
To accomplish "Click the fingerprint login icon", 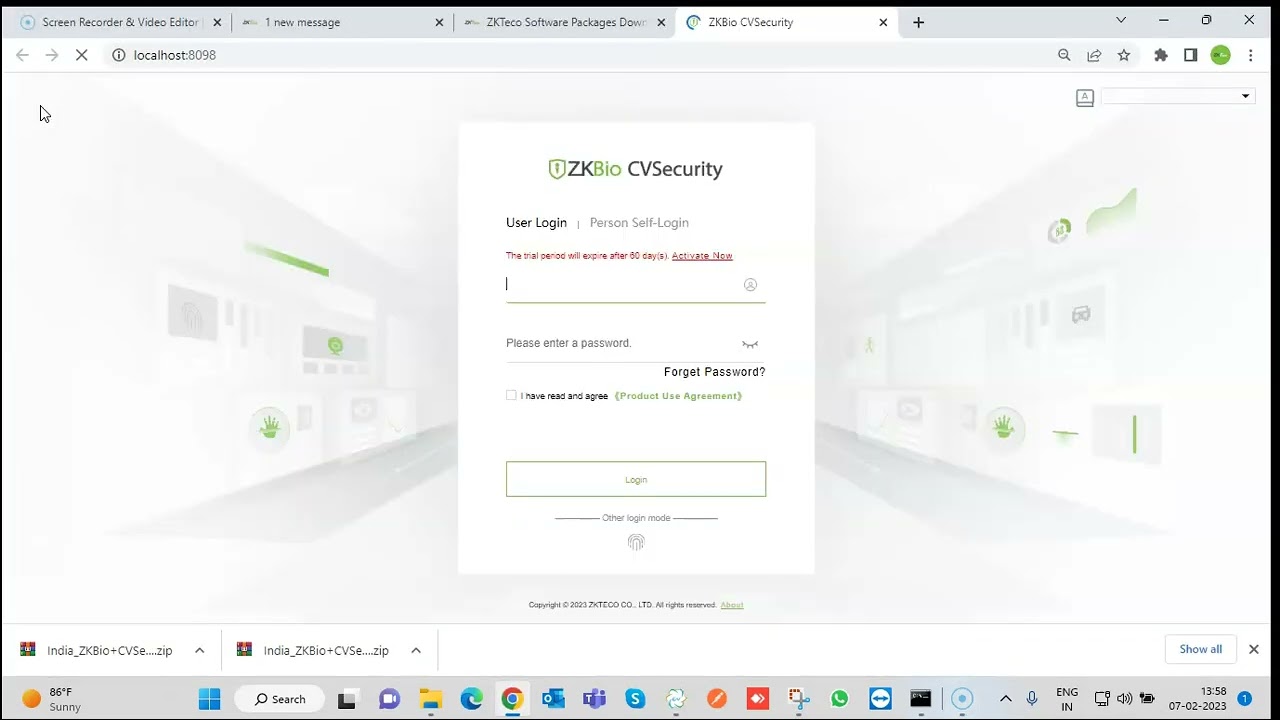I will (636, 542).
